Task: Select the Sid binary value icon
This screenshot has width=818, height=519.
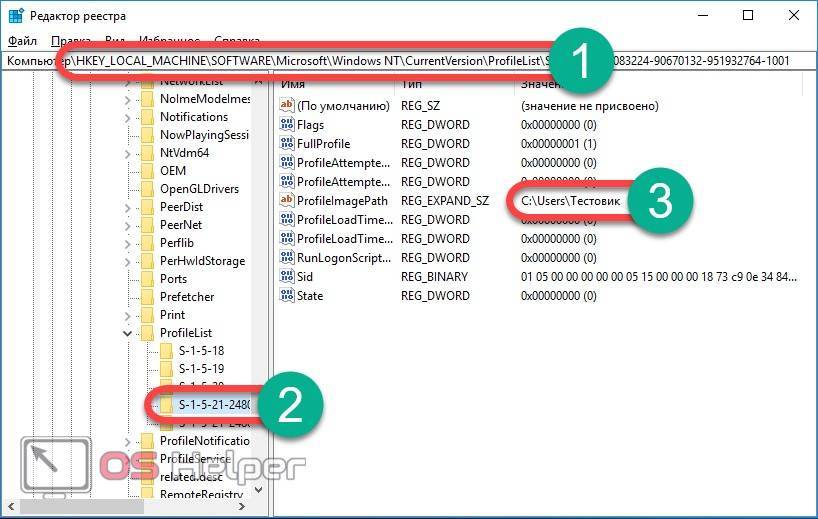Action: point(287,277)
